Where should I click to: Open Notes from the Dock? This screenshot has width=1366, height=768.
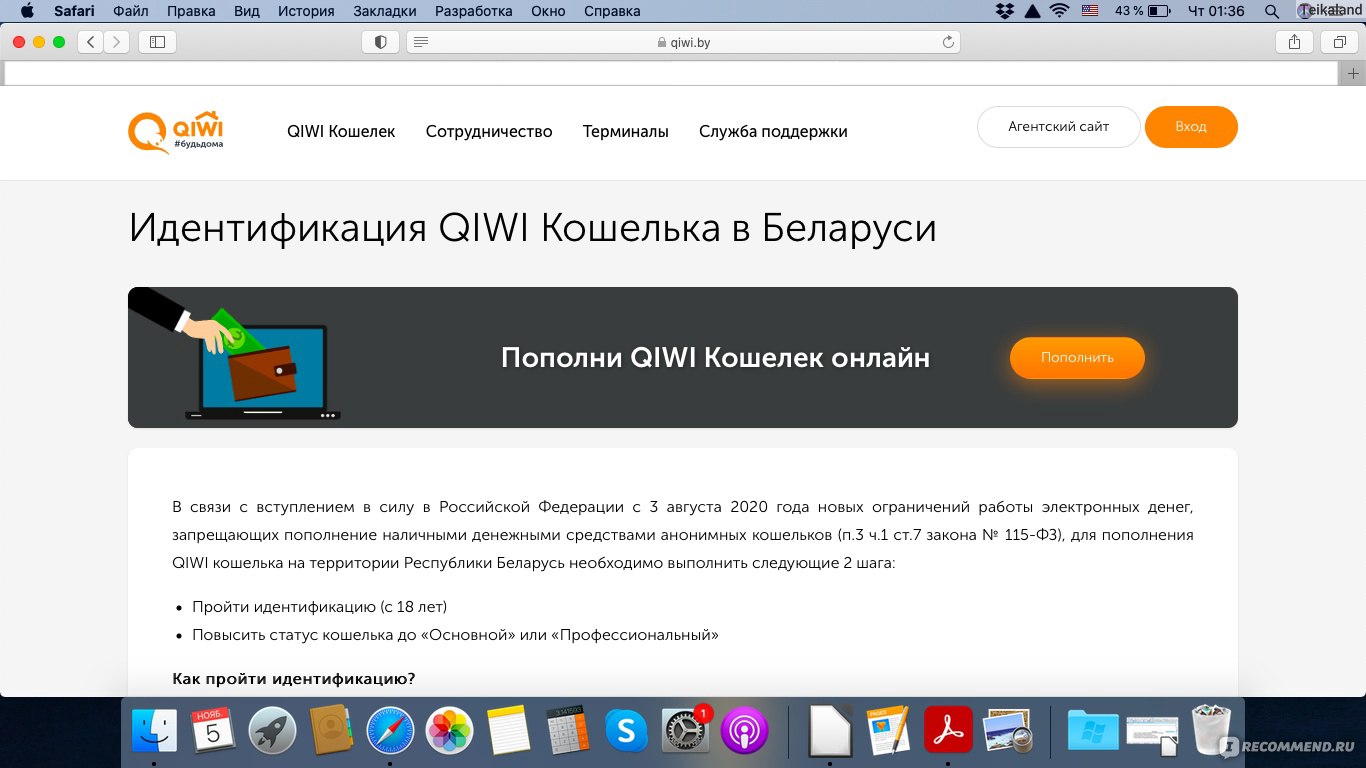point(508,730)
